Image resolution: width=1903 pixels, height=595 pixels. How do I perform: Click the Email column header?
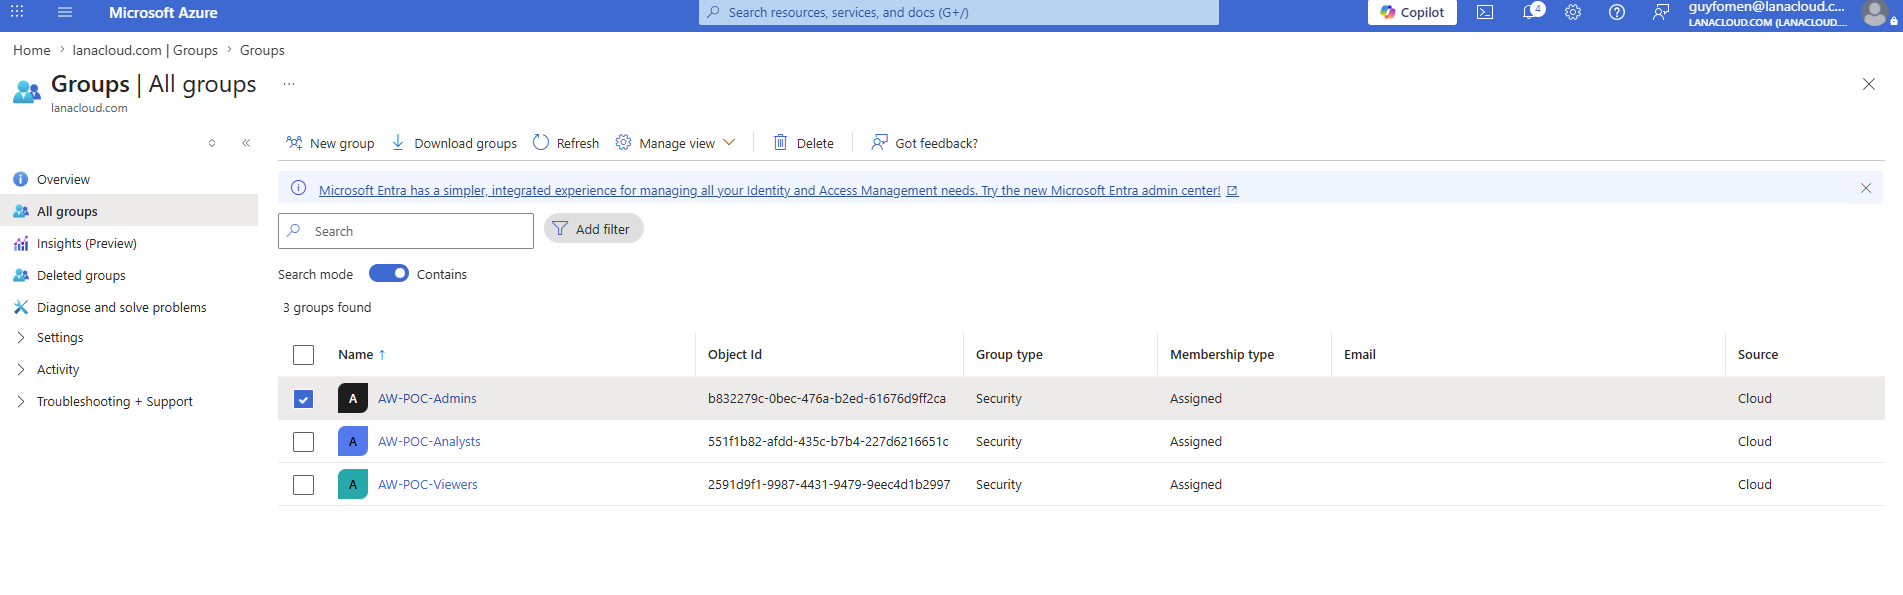tap(1360, 354)
